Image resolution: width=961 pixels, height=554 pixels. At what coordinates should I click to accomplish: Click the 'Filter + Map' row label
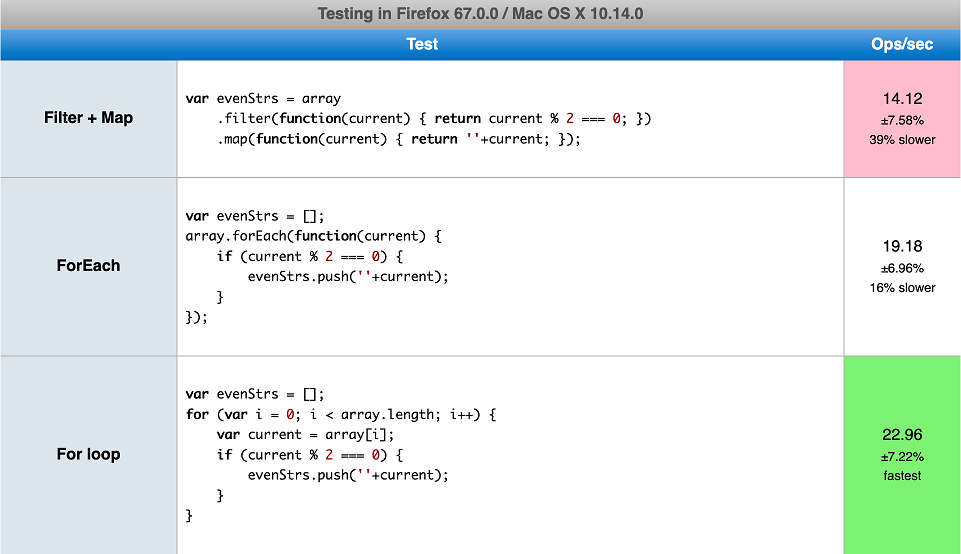click(88, 118)
